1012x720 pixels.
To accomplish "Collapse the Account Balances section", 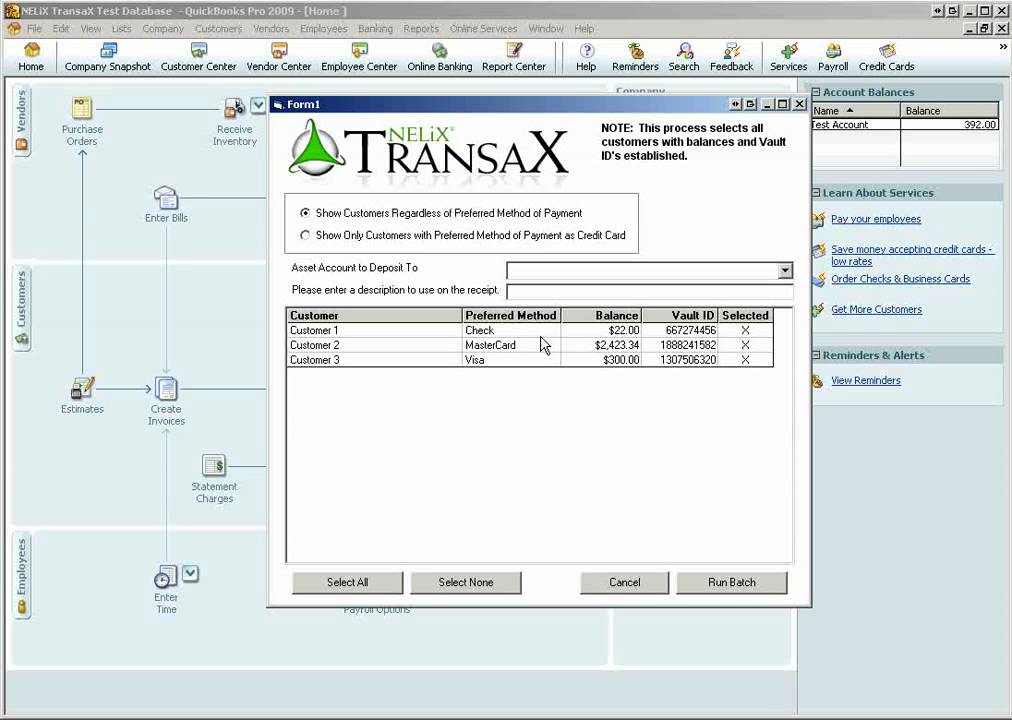I will [x=816, y=92].
